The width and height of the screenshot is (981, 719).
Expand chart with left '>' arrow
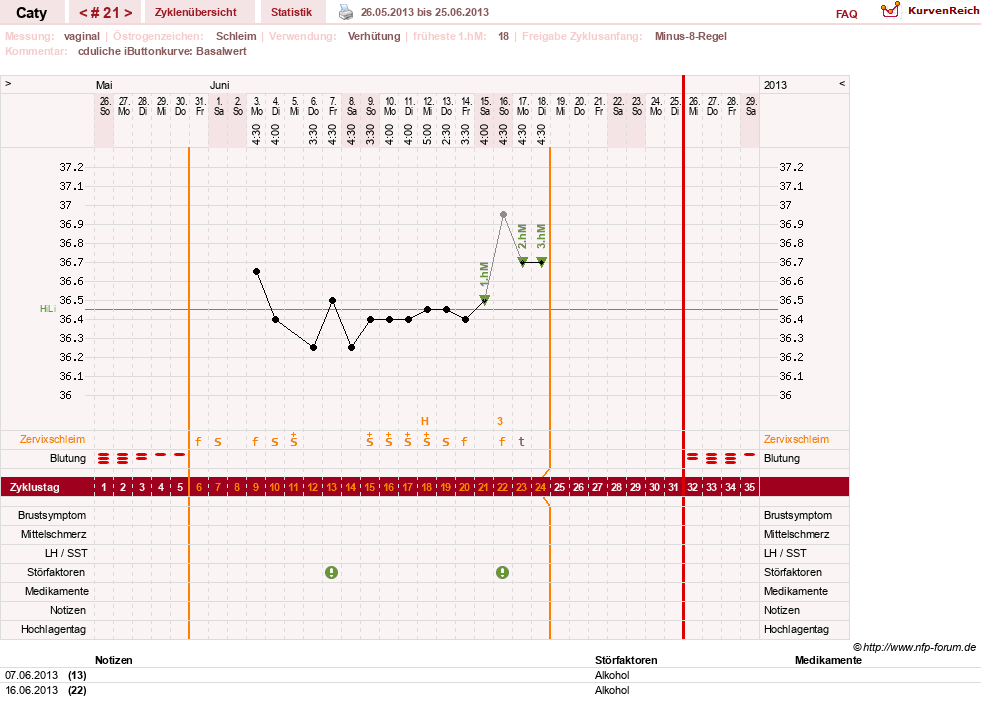pos(8,83)
